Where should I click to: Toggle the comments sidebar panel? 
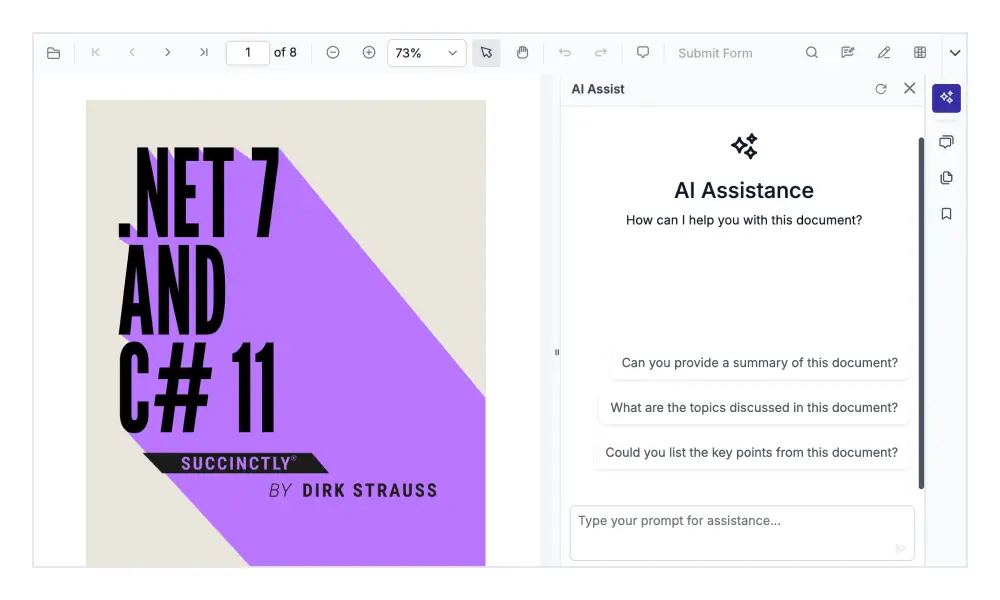coord(946,141)
